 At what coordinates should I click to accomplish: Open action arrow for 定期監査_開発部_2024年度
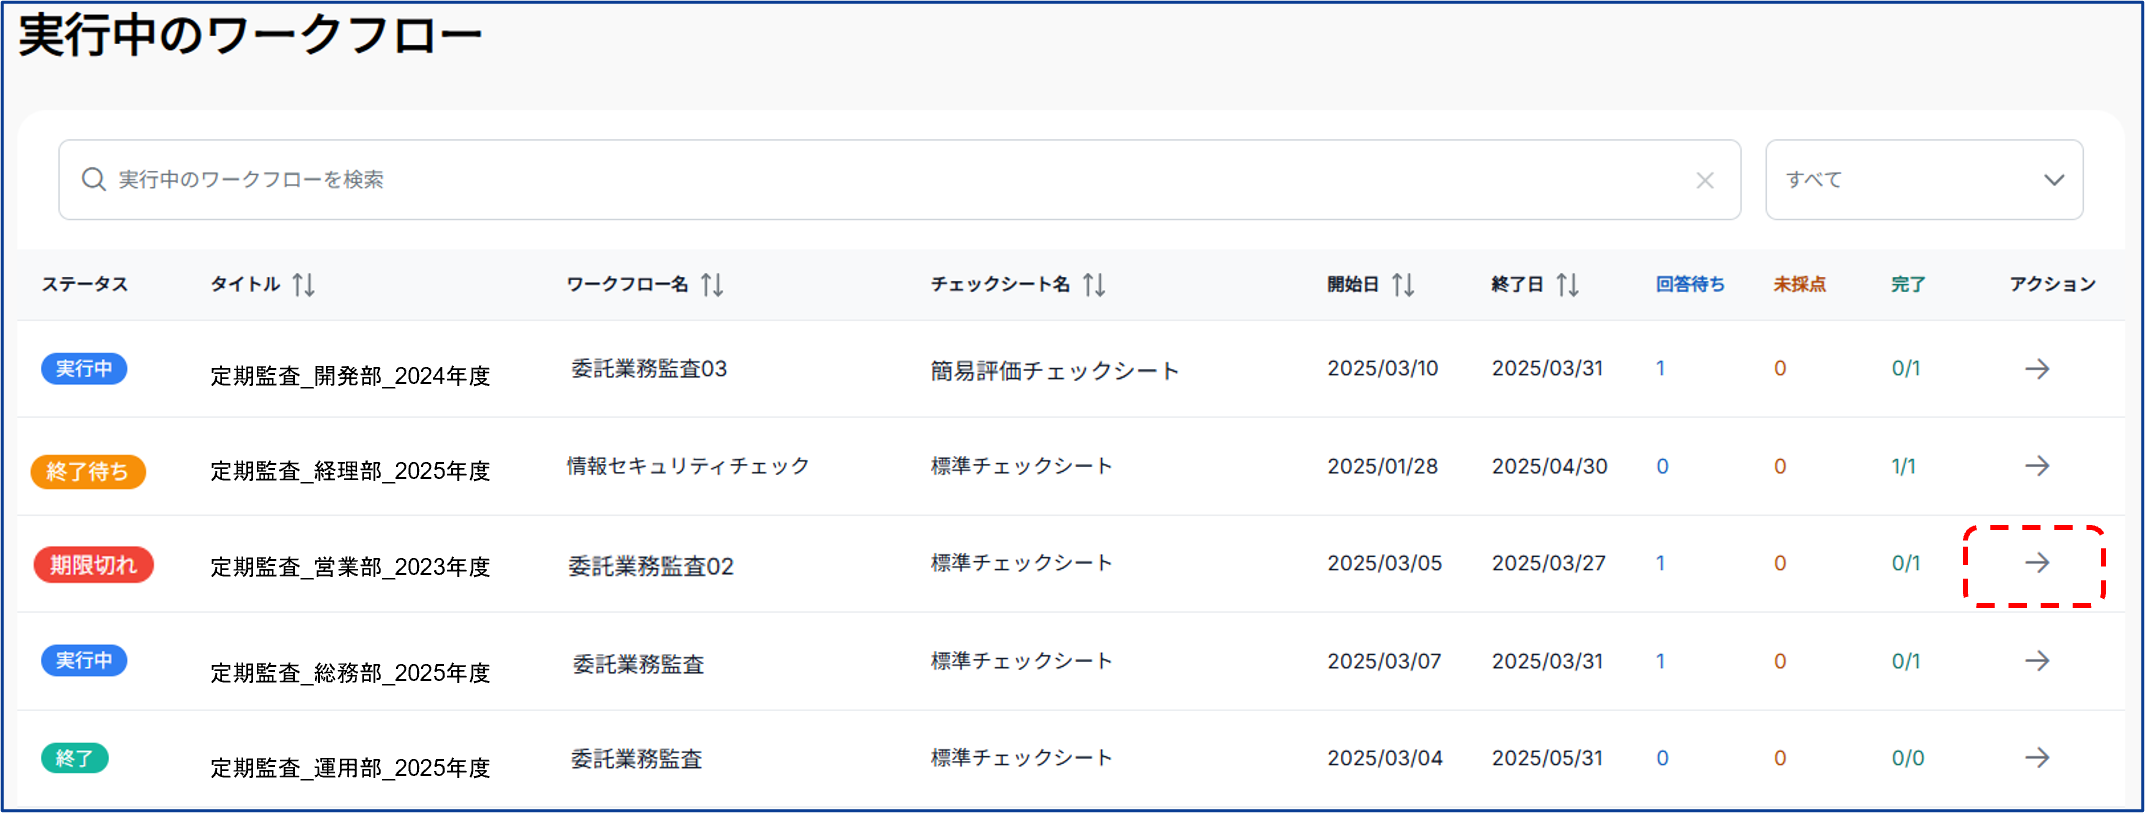2037,369
